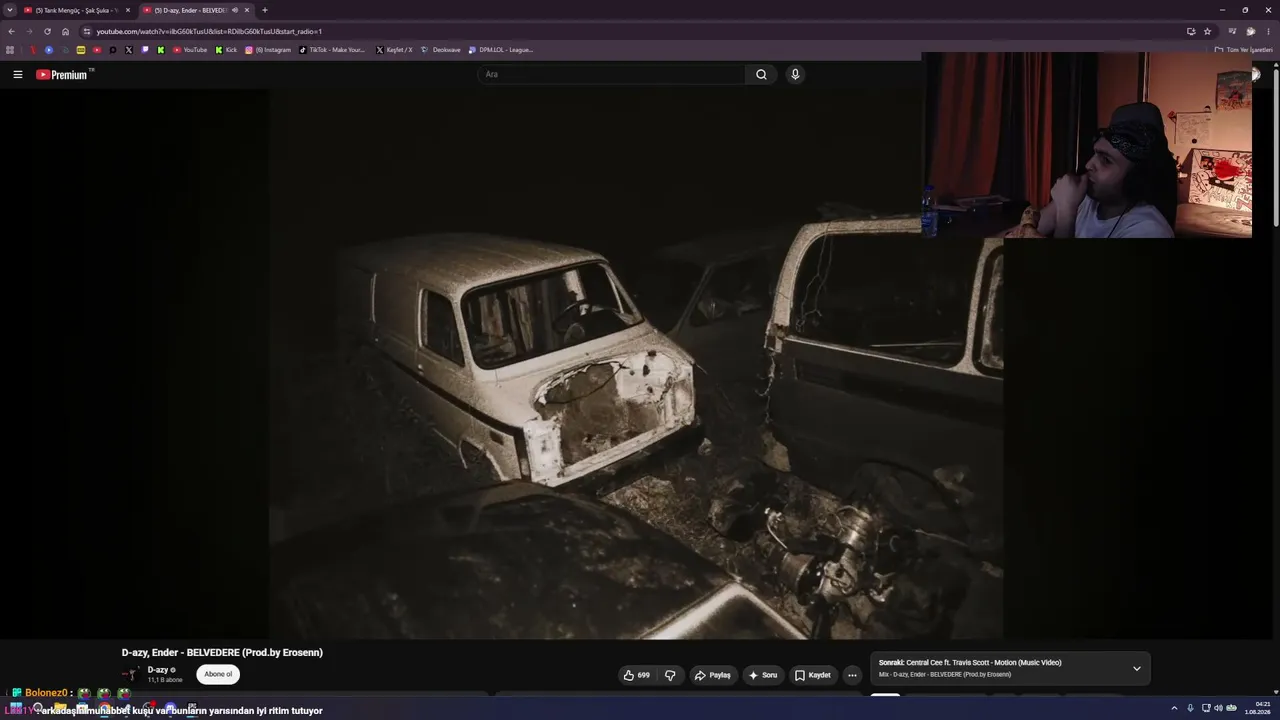The image size is (1280, 720).
Task: Open more actions three-dot menu
Action: click(x=852, y=675)
